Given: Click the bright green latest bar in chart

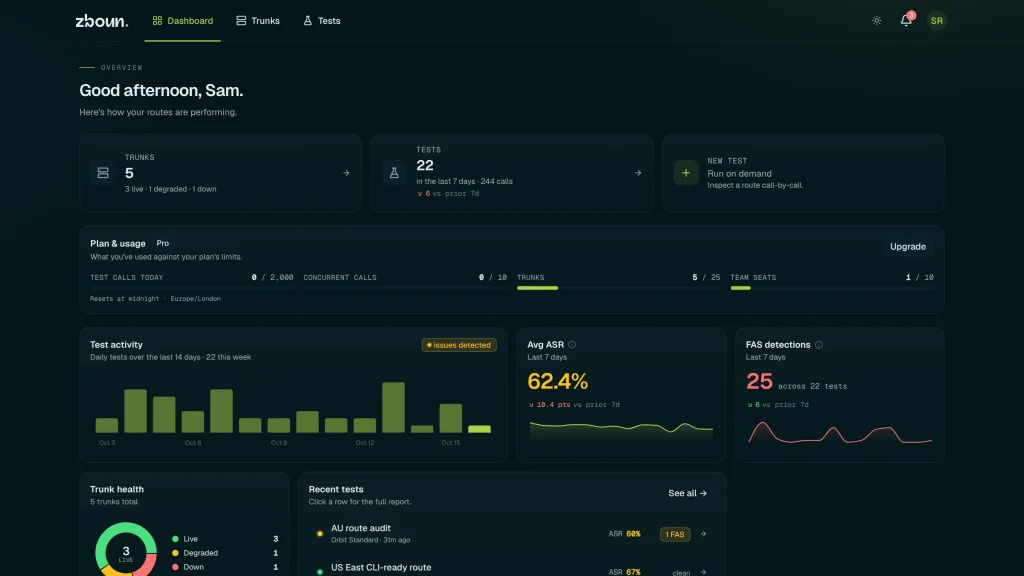Looking at the screenshot, I should pos(479,429).
